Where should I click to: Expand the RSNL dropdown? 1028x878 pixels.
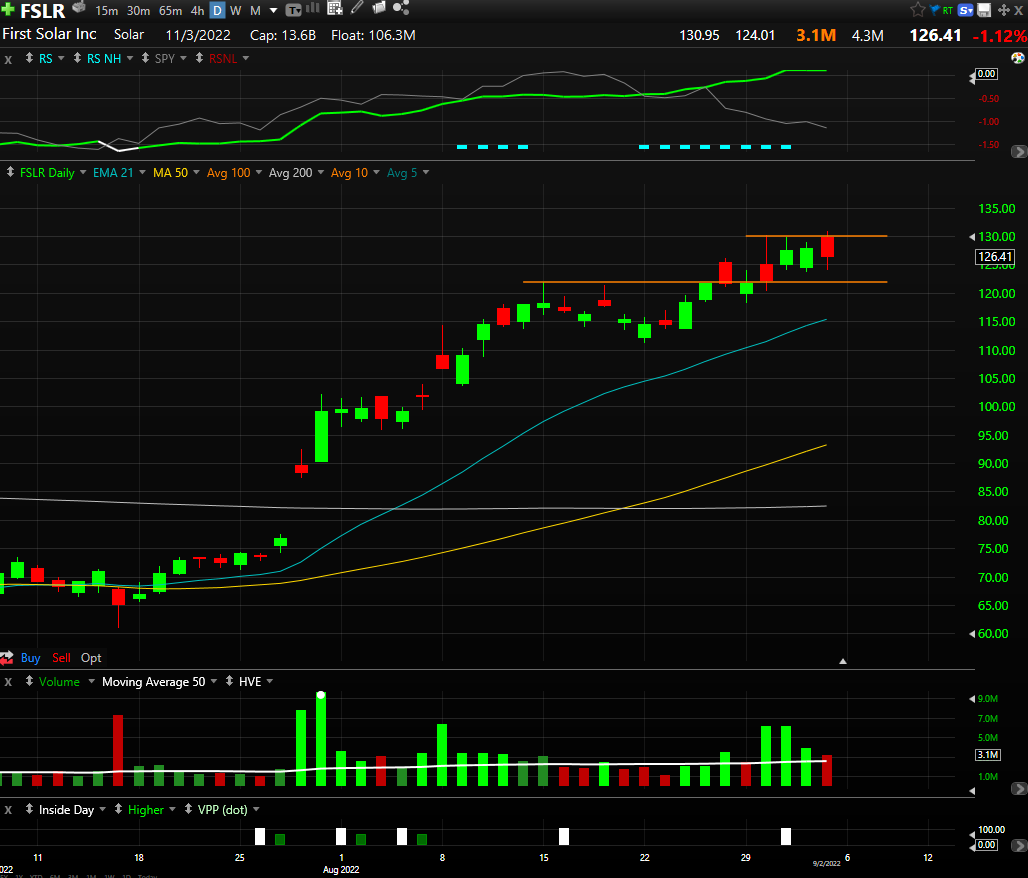246,58
